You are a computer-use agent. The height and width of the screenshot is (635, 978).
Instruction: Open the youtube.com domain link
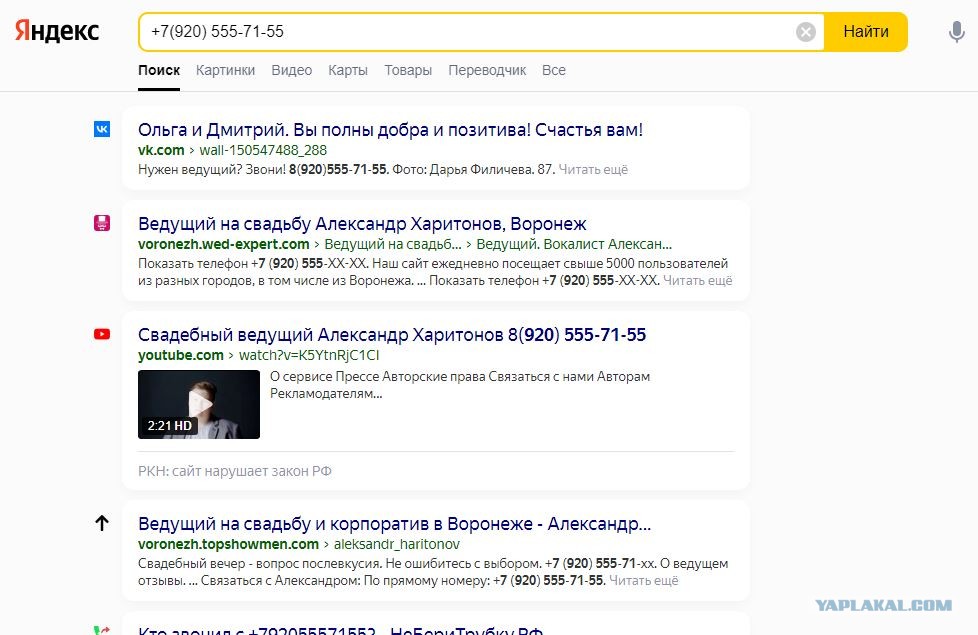(x=180, y=356)
